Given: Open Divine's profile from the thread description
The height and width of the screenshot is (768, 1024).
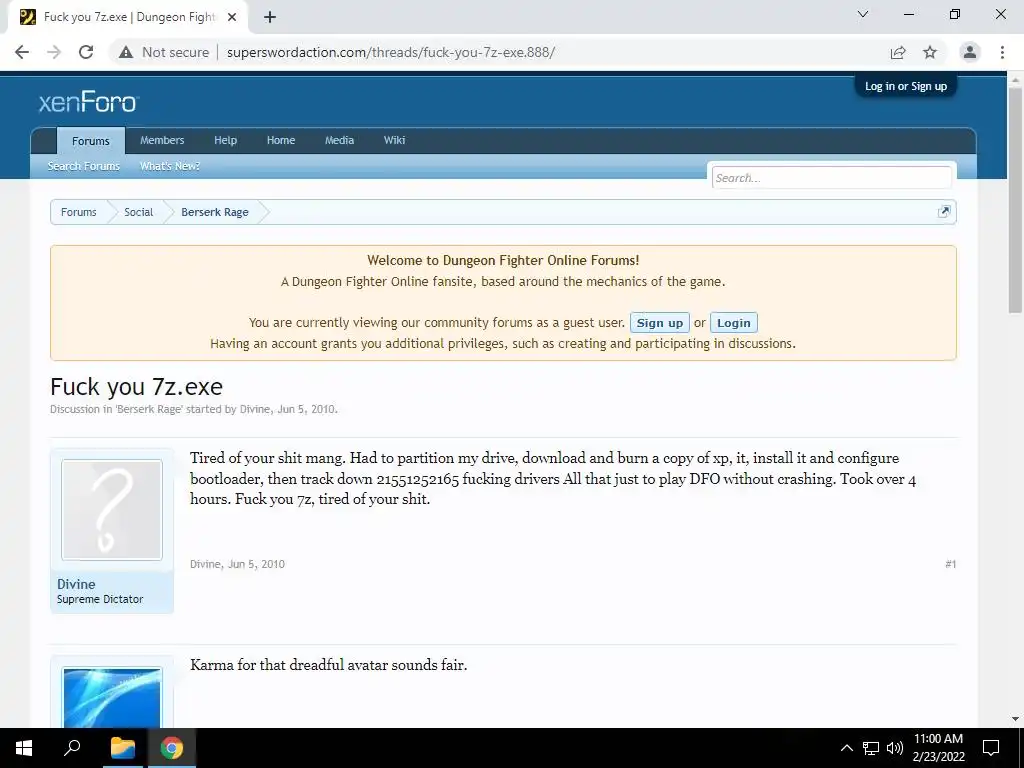Looking at the screenshot, I should pyautogui.click(x=255, y=409).
